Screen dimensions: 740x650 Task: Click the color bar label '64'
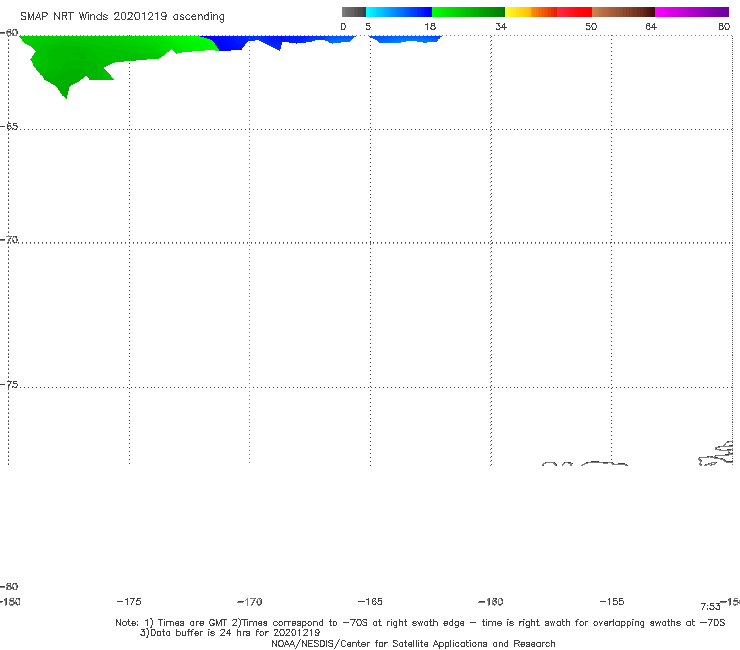(x=651, y=26)
